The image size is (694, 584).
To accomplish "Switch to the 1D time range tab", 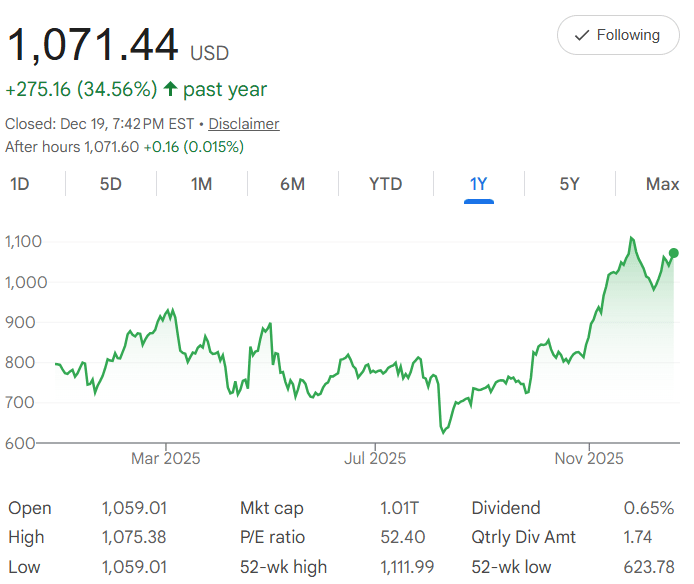I will tap(19, 184).
